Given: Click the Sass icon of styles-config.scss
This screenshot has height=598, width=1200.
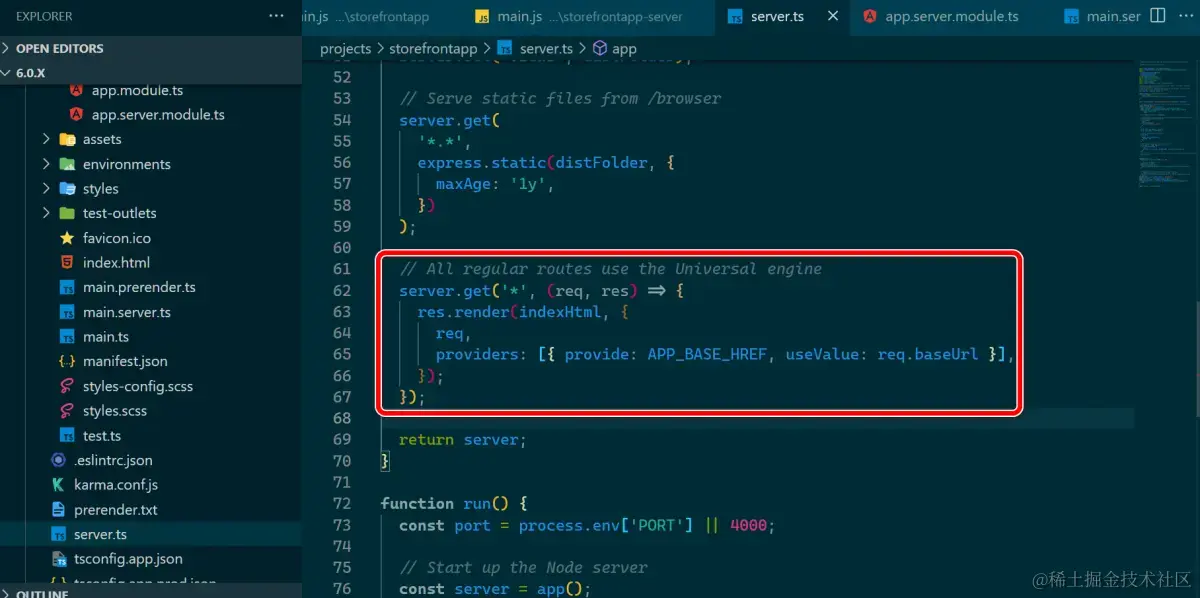Looking at the screenshot, I should point(67,386).
